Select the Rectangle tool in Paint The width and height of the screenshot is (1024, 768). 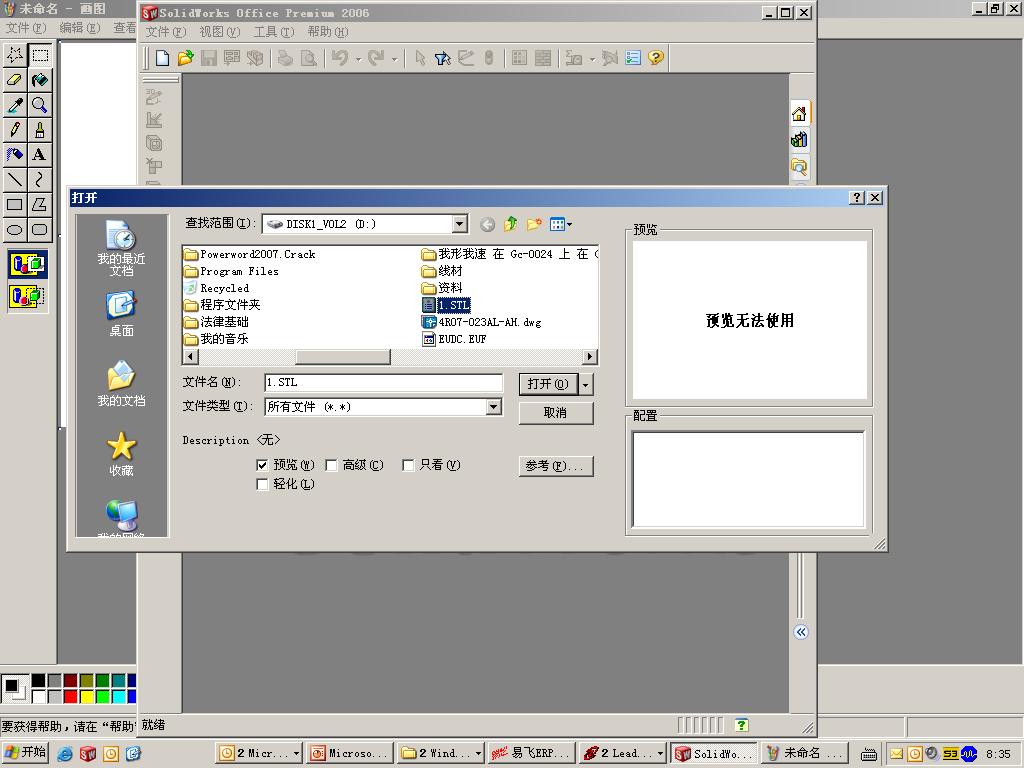(x=15, y=204)
